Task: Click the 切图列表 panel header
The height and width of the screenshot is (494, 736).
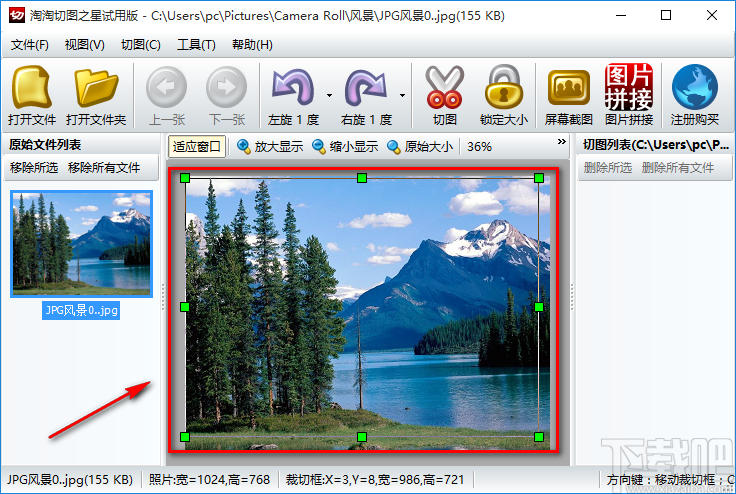Action: pyautogui.click(x=655, y=145)
